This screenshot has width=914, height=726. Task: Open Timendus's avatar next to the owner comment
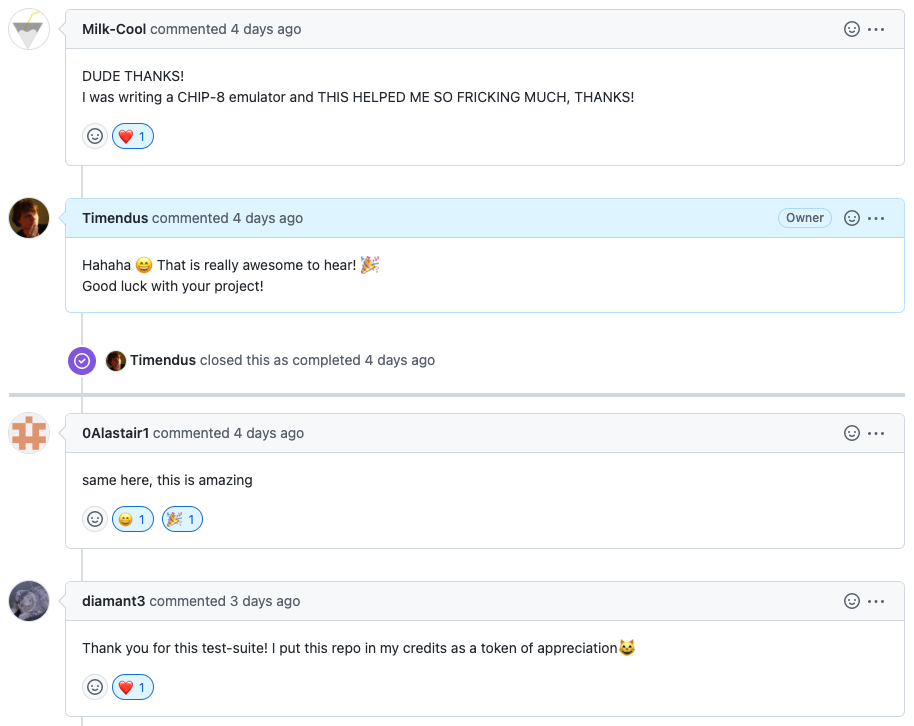pos(29,218)
